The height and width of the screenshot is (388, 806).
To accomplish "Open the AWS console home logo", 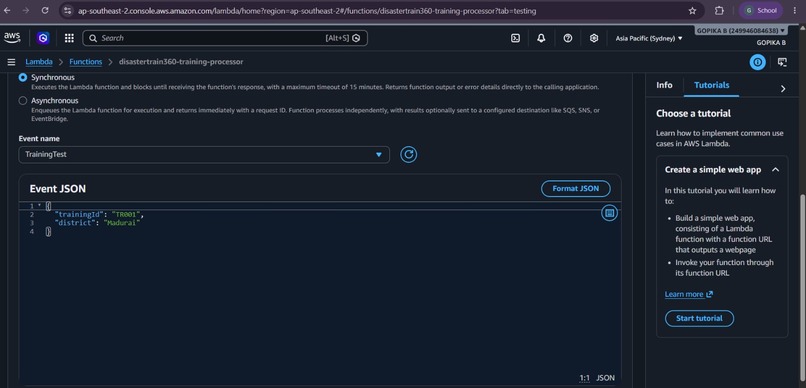I will [12, 38].
